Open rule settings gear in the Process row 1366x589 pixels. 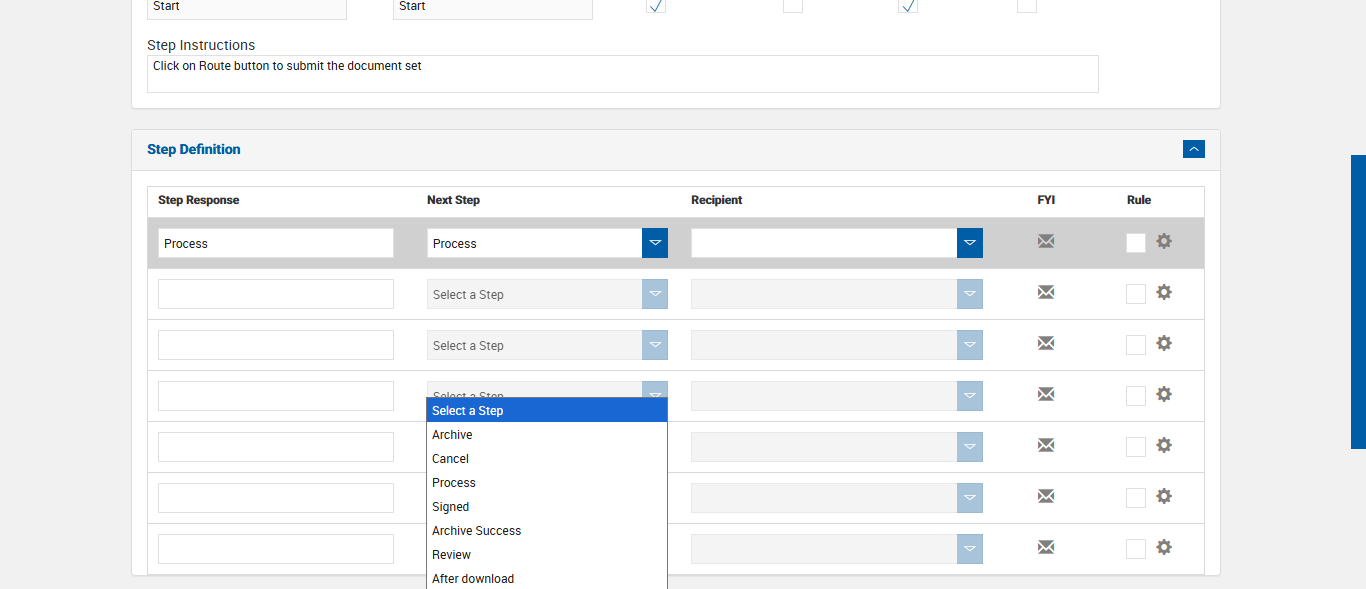(1164, 241)
